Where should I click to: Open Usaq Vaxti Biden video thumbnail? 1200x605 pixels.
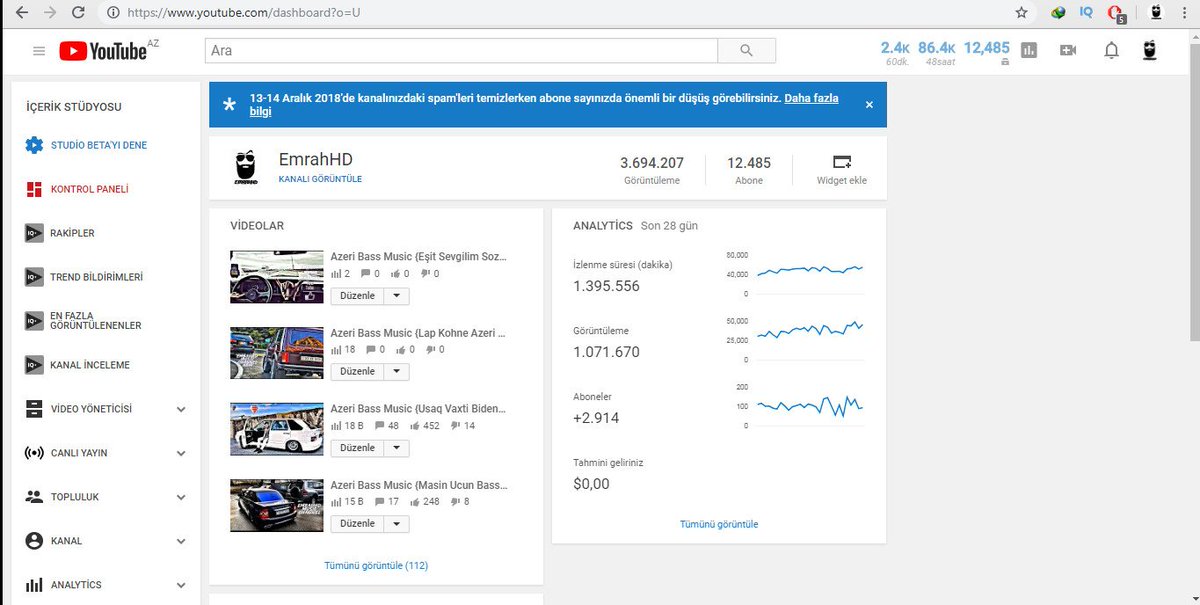coord(276,428)
